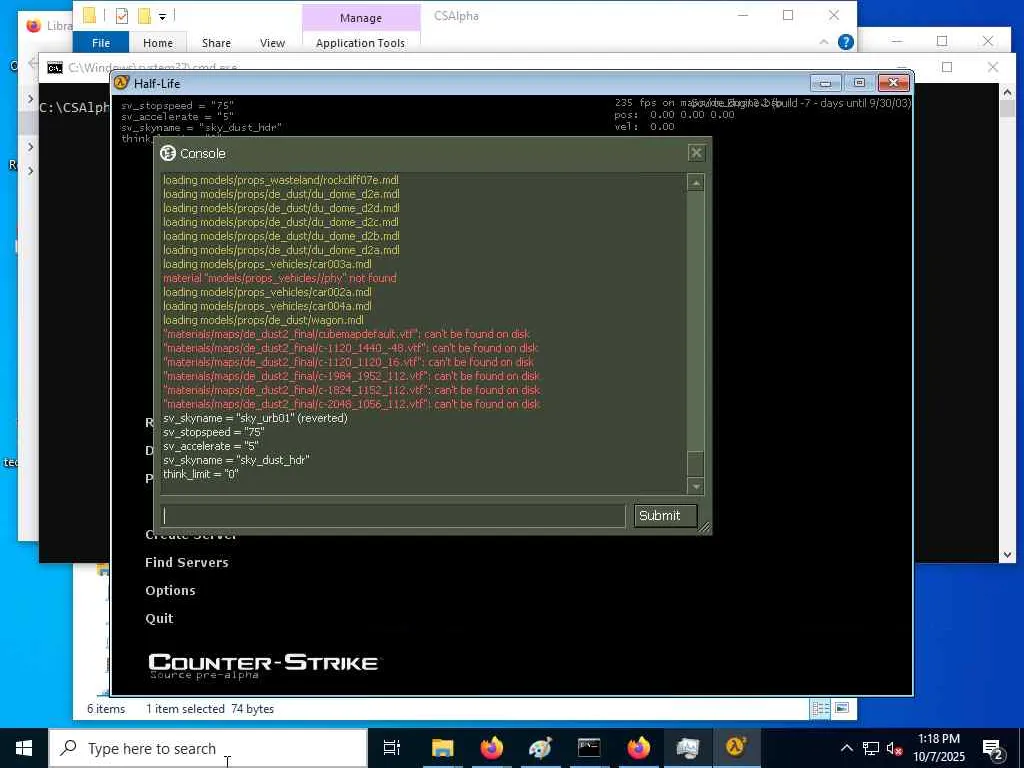The width and height of the screenshot is (1024, 768).
Task: Click the Console scrollbar thumb
Action: tap(696, 464)
